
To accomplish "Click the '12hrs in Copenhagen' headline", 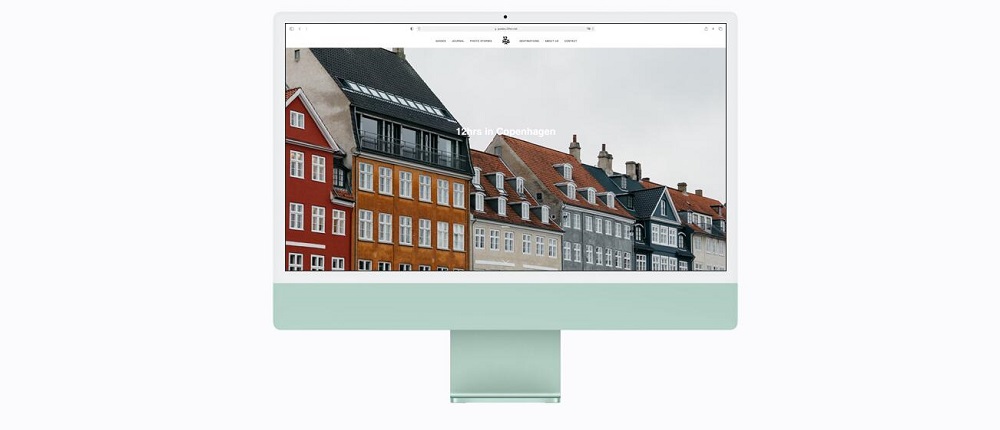I will point(506,131).
